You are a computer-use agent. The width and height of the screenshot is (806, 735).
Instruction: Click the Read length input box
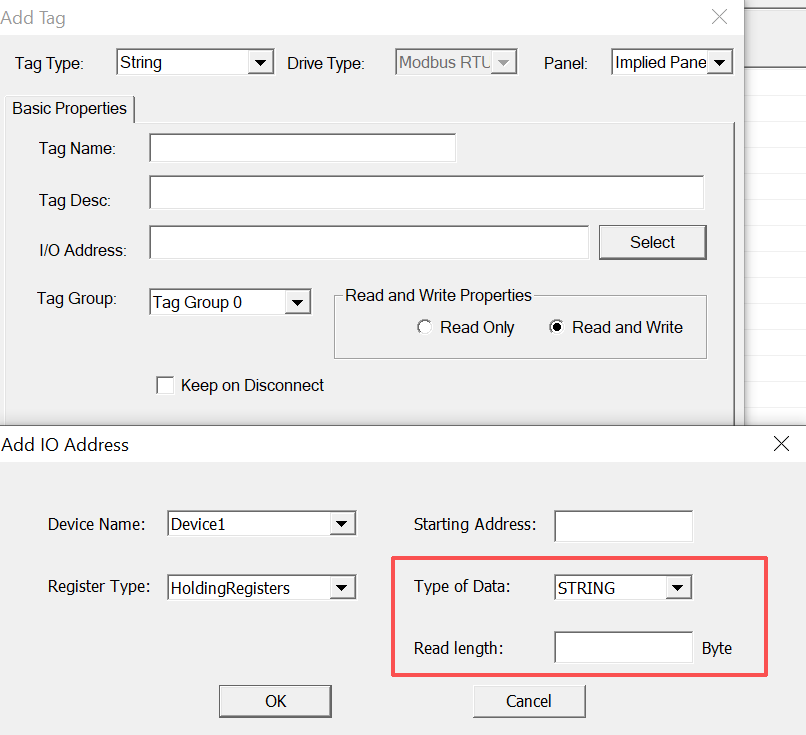(x=623, y=648)
